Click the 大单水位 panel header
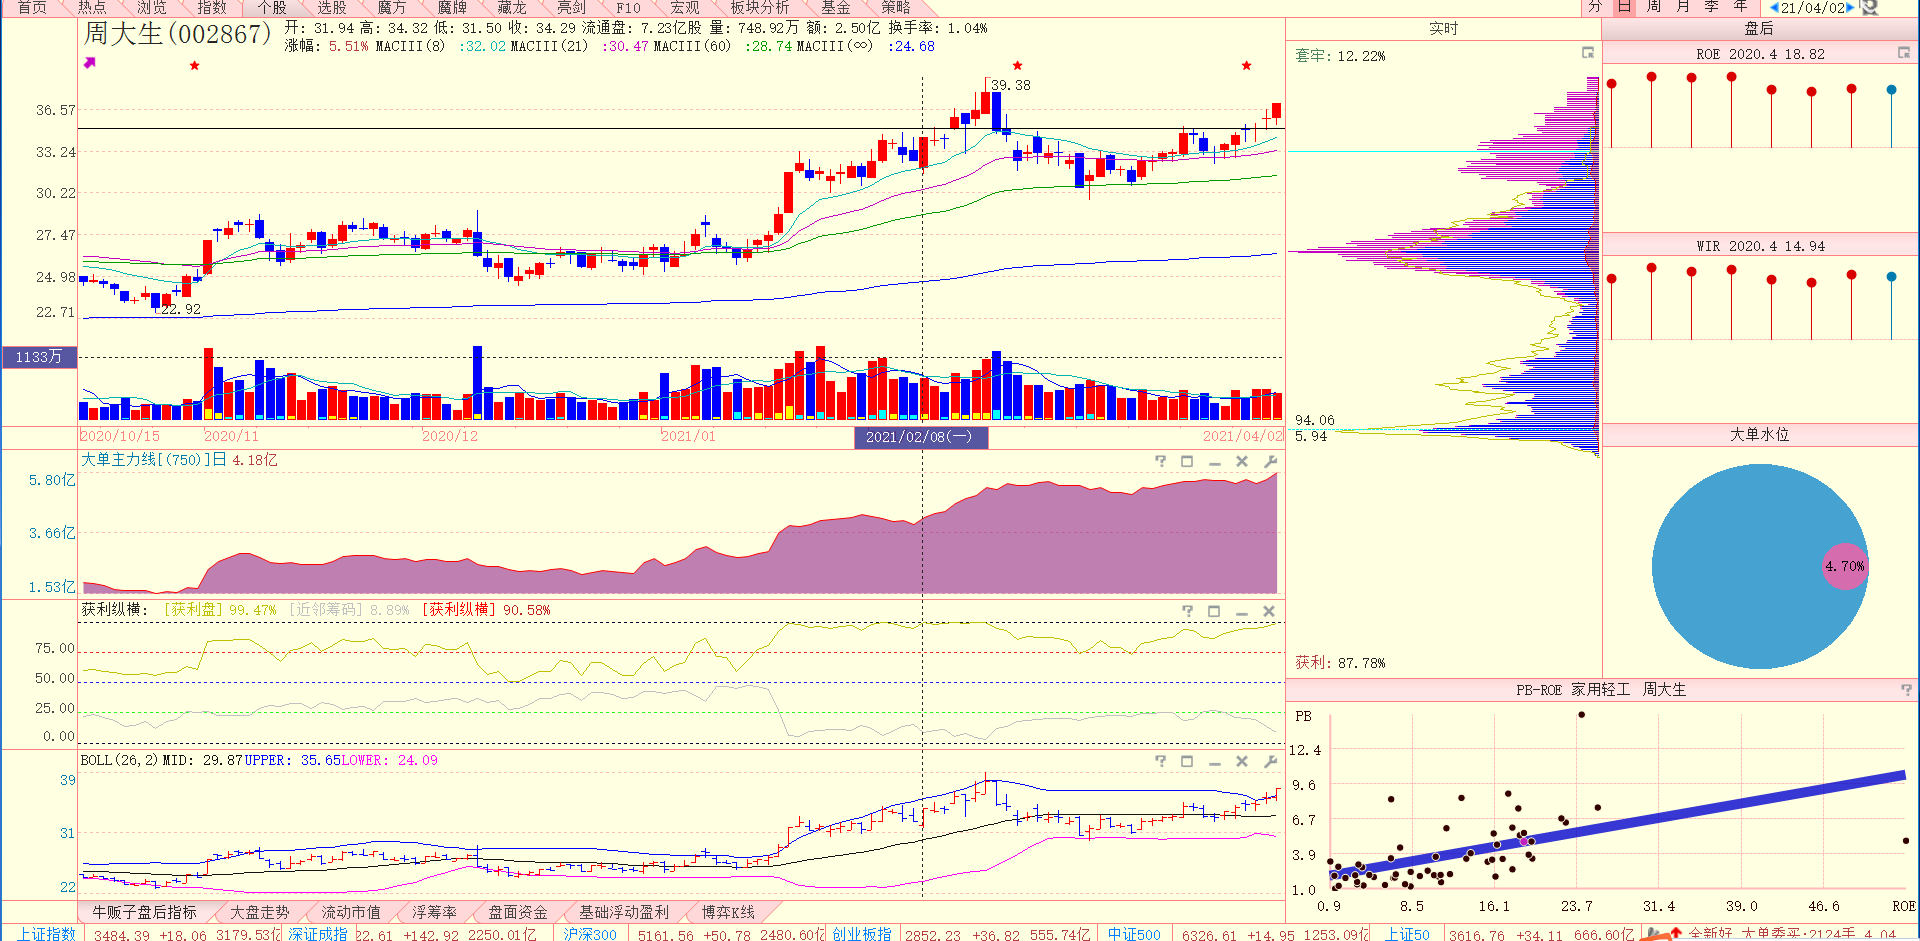Image resolution: width=1920 pixels, height=941 pixels. (1759, 435)
